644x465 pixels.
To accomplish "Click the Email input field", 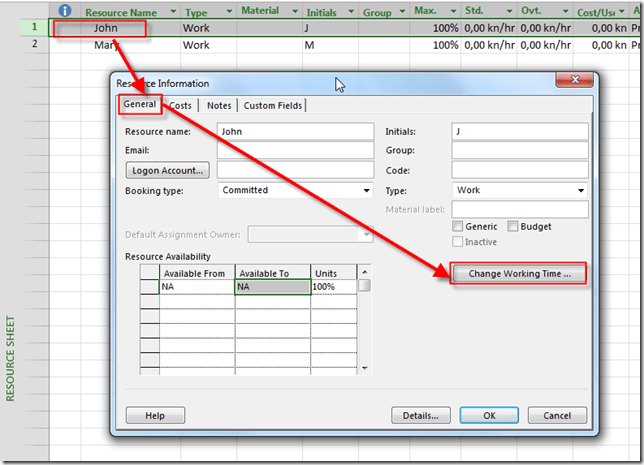I will (x=294, y=151).
